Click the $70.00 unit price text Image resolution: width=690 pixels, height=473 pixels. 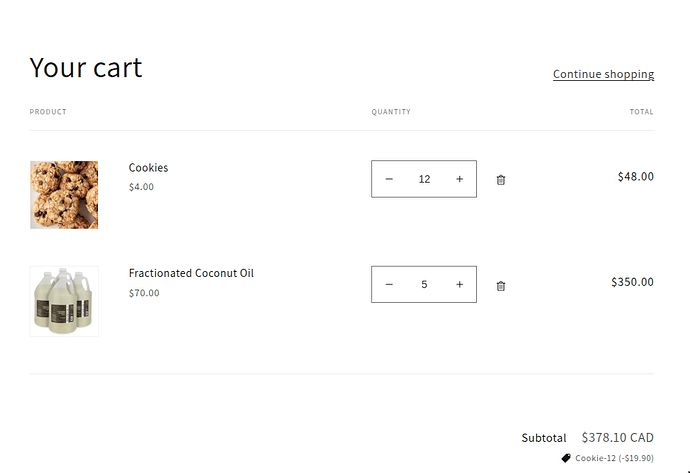144,293
